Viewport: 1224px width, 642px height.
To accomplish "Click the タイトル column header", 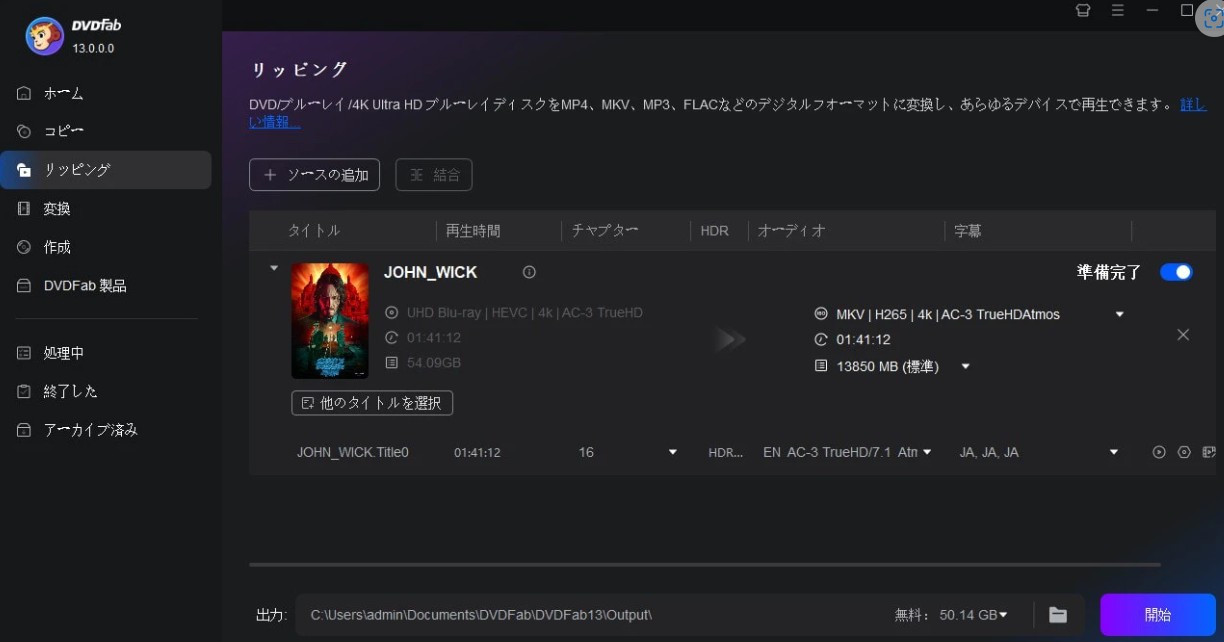I will (314, 231).
